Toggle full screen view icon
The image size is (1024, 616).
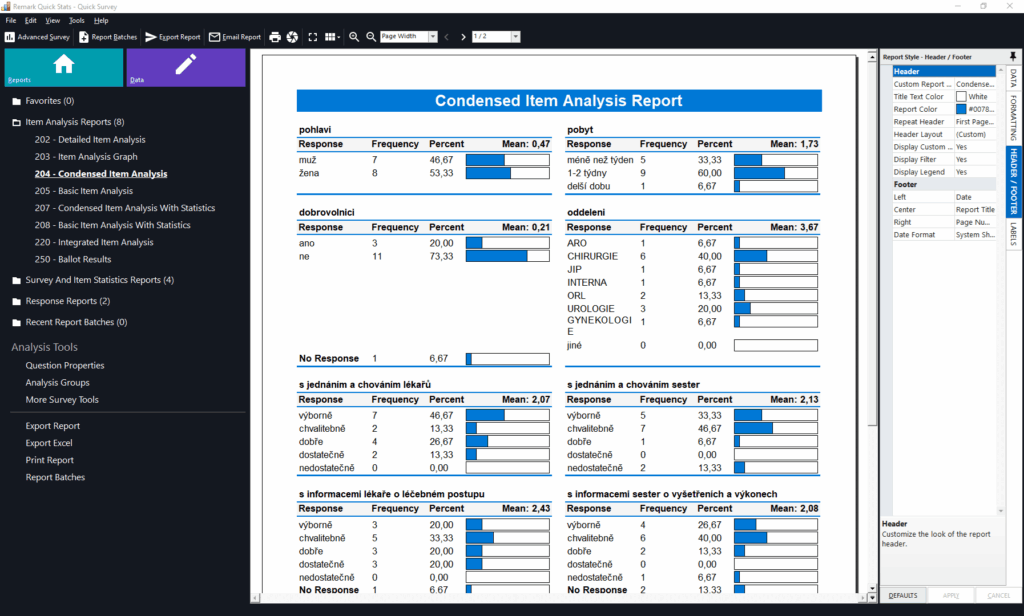(x=313, y=37)
